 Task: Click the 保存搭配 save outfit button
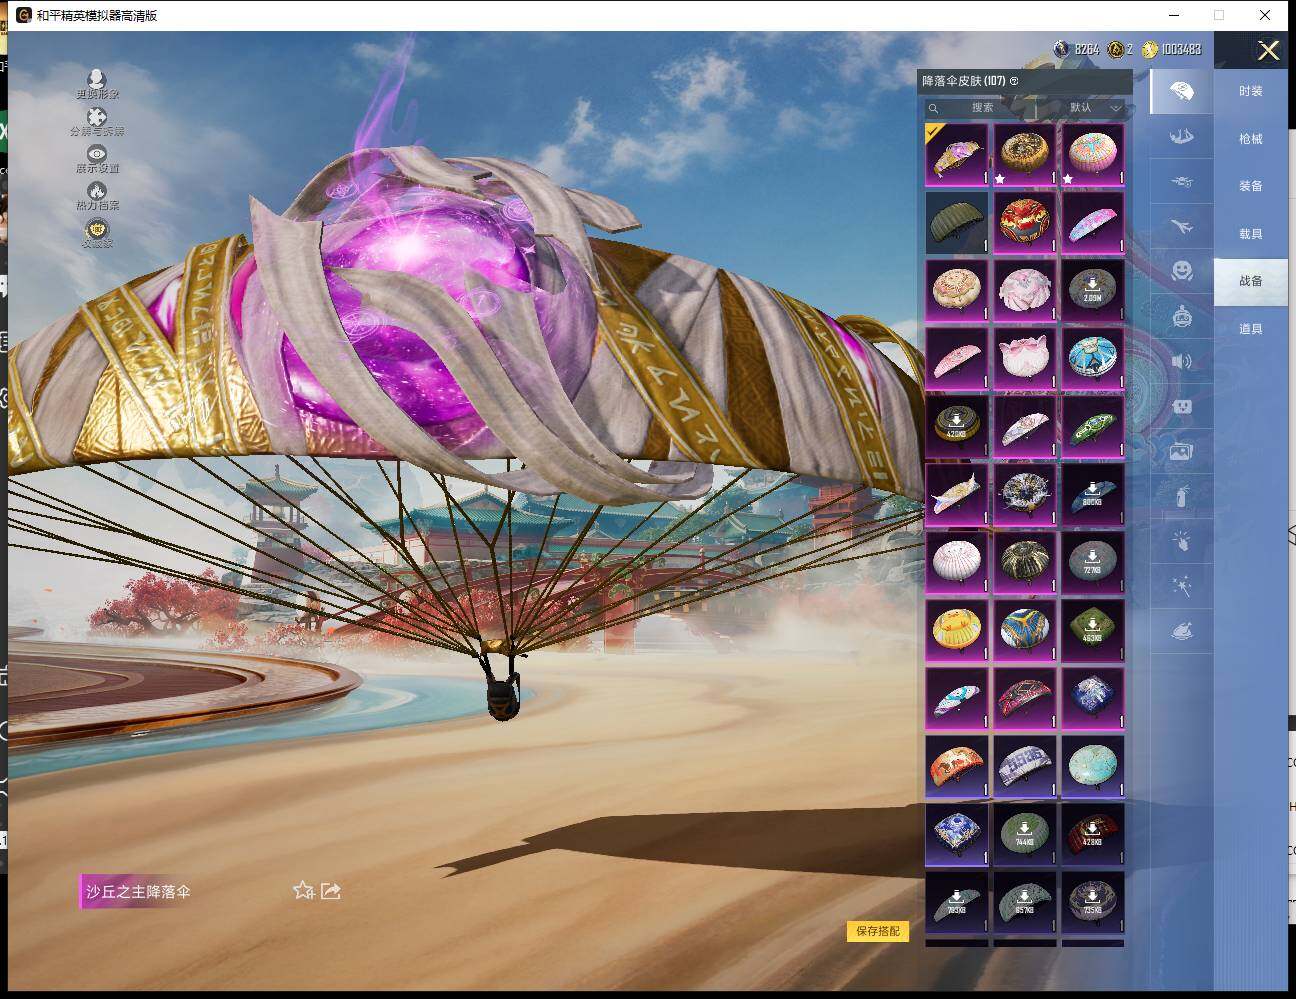(878, 931)
